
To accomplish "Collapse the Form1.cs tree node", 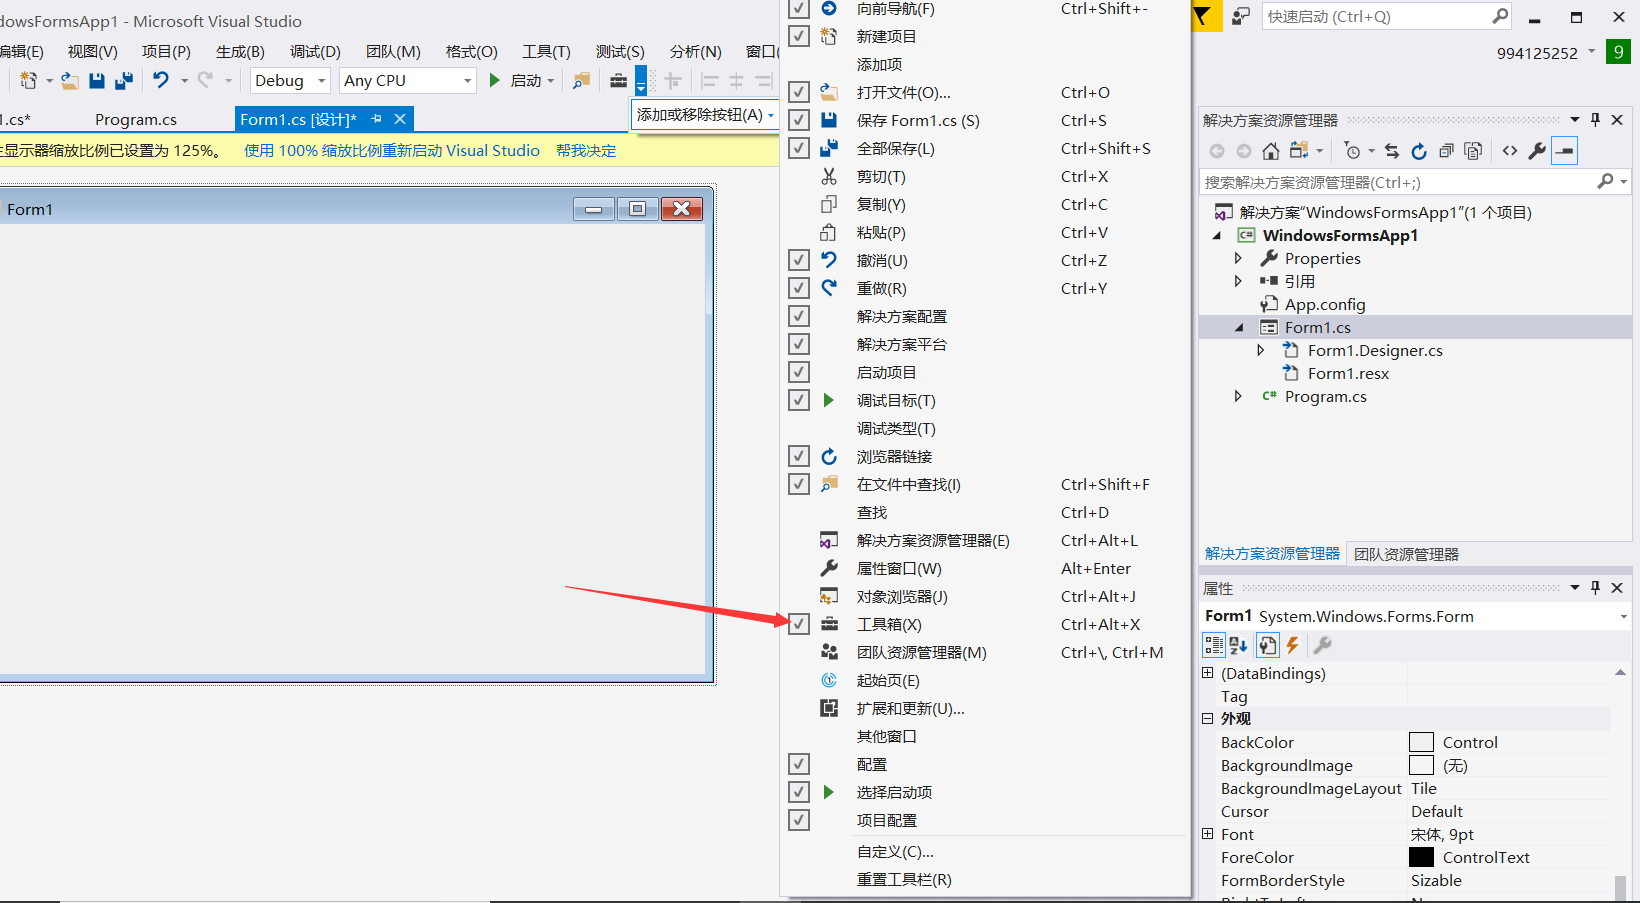I will (x=1240, y=328).
